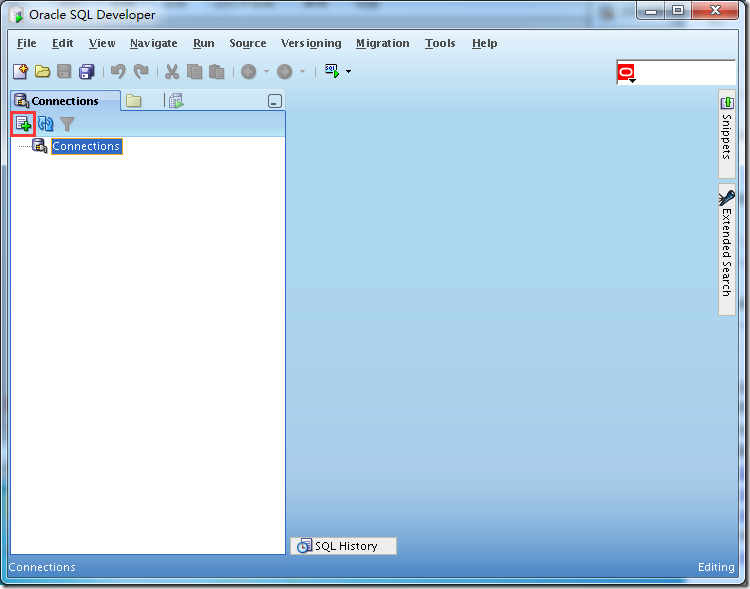Image resolution: width=750 pixels, height=589 pixels.
Task: Click the Redo toolbar icon
Action: pos(141,72)
